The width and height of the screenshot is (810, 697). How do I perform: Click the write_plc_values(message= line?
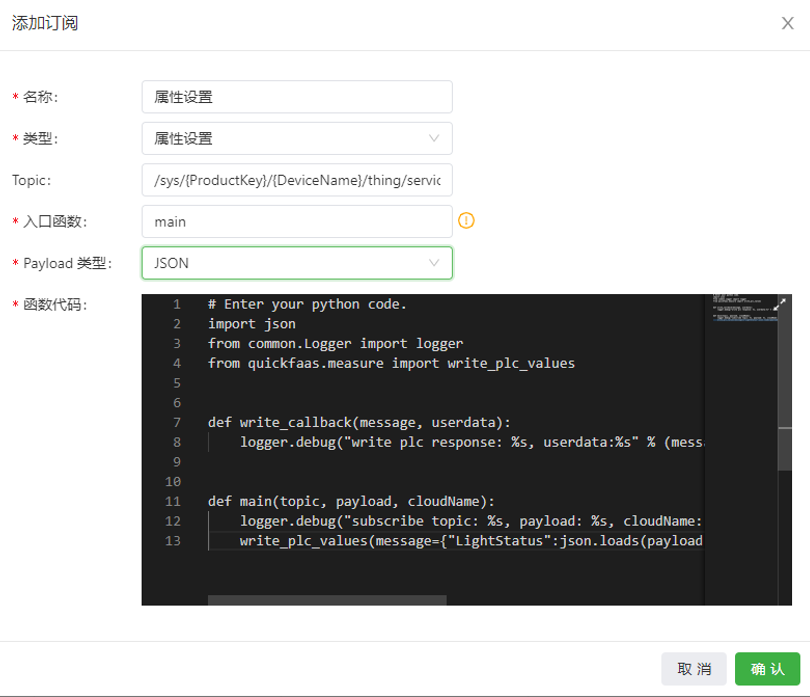pyautogui.click(x=471, y=540)
